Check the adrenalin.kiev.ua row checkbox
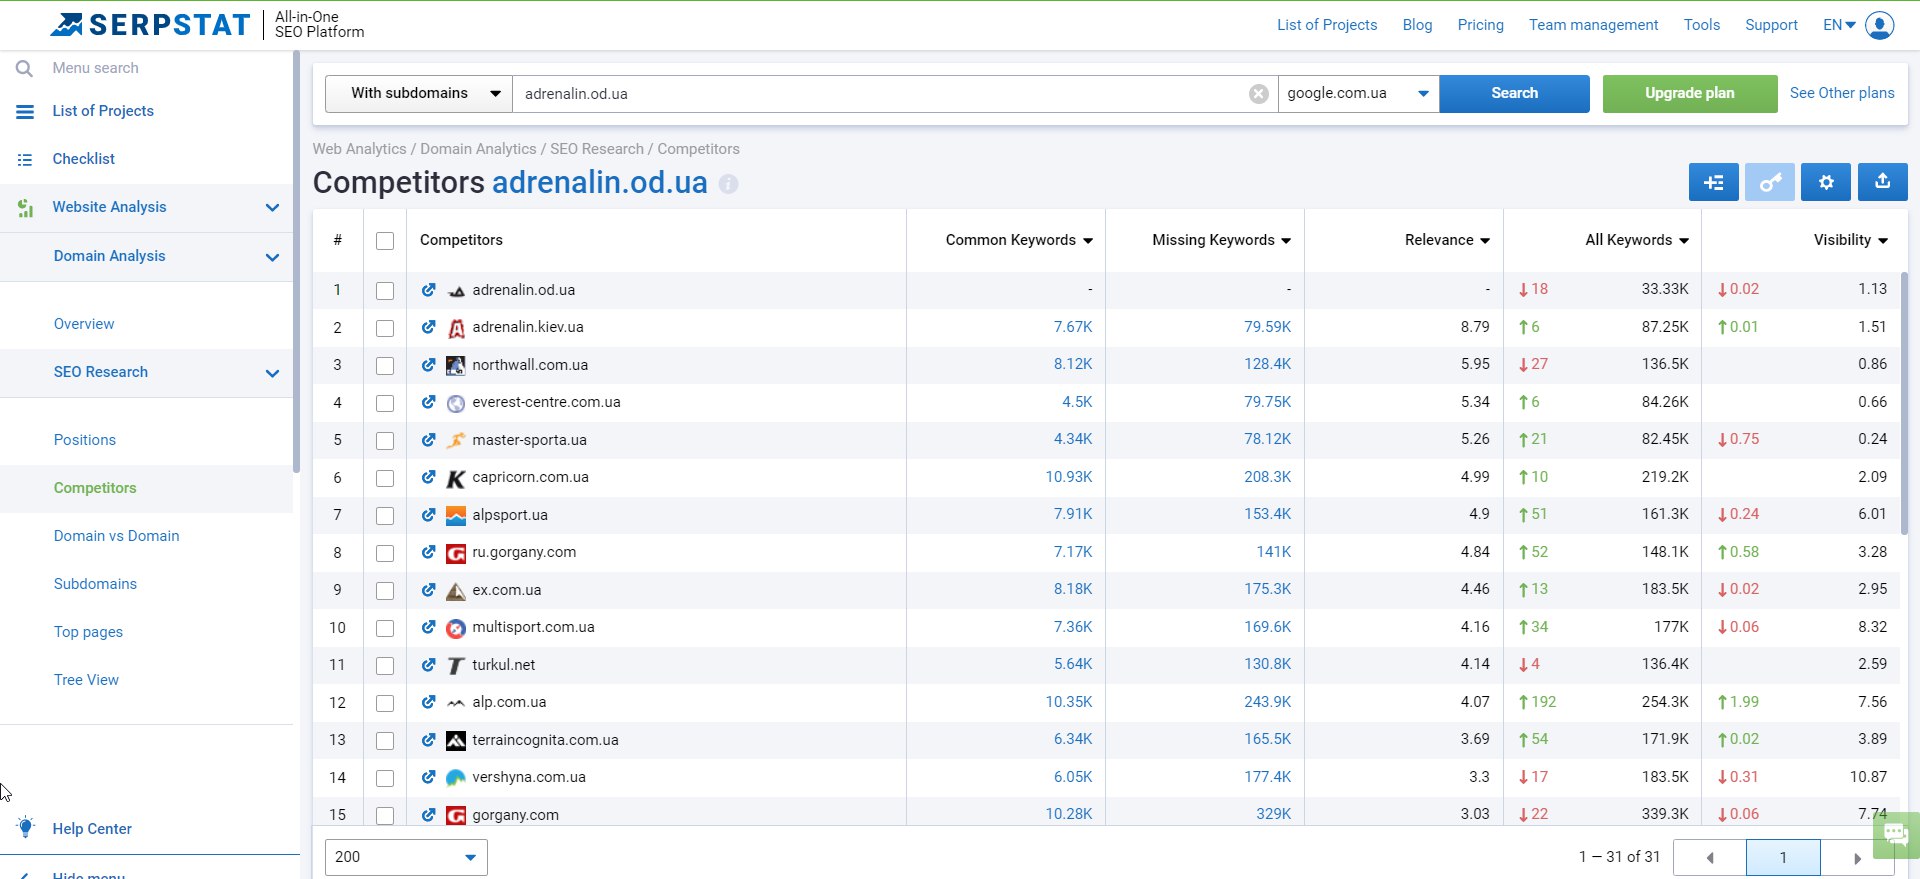 (385, 328)
